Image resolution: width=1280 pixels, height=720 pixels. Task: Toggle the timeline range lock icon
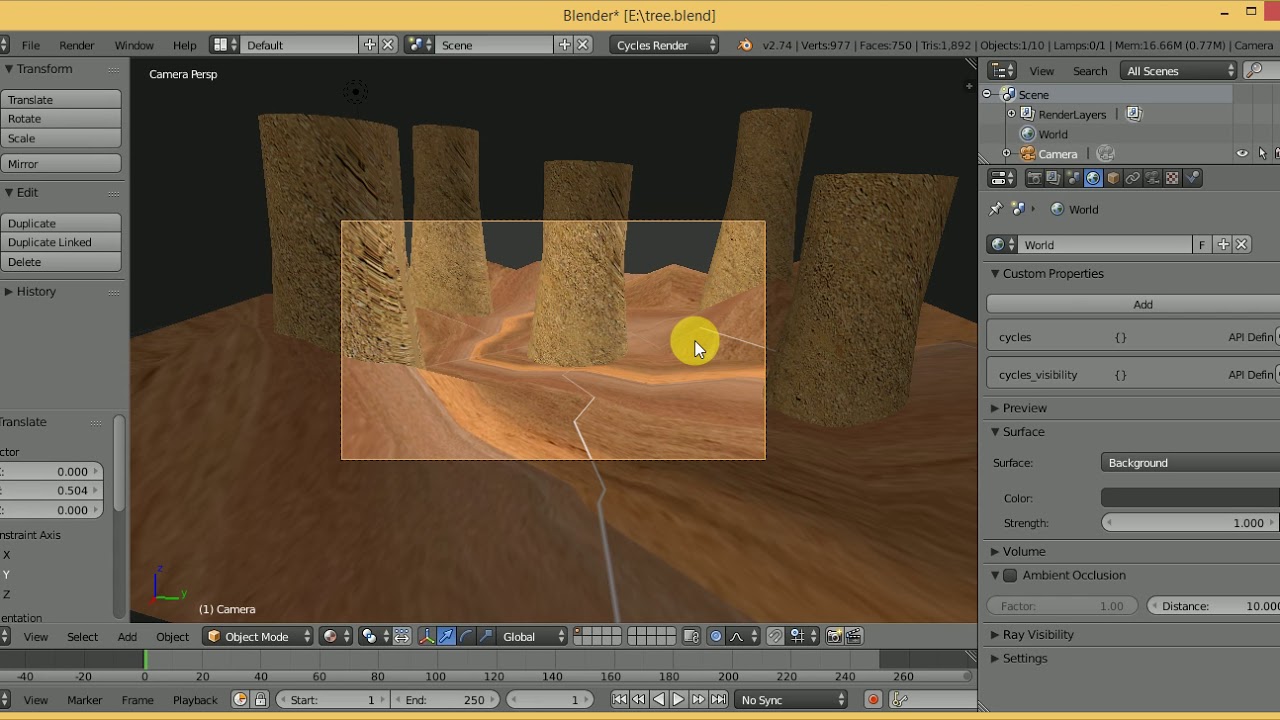[260, 700]
